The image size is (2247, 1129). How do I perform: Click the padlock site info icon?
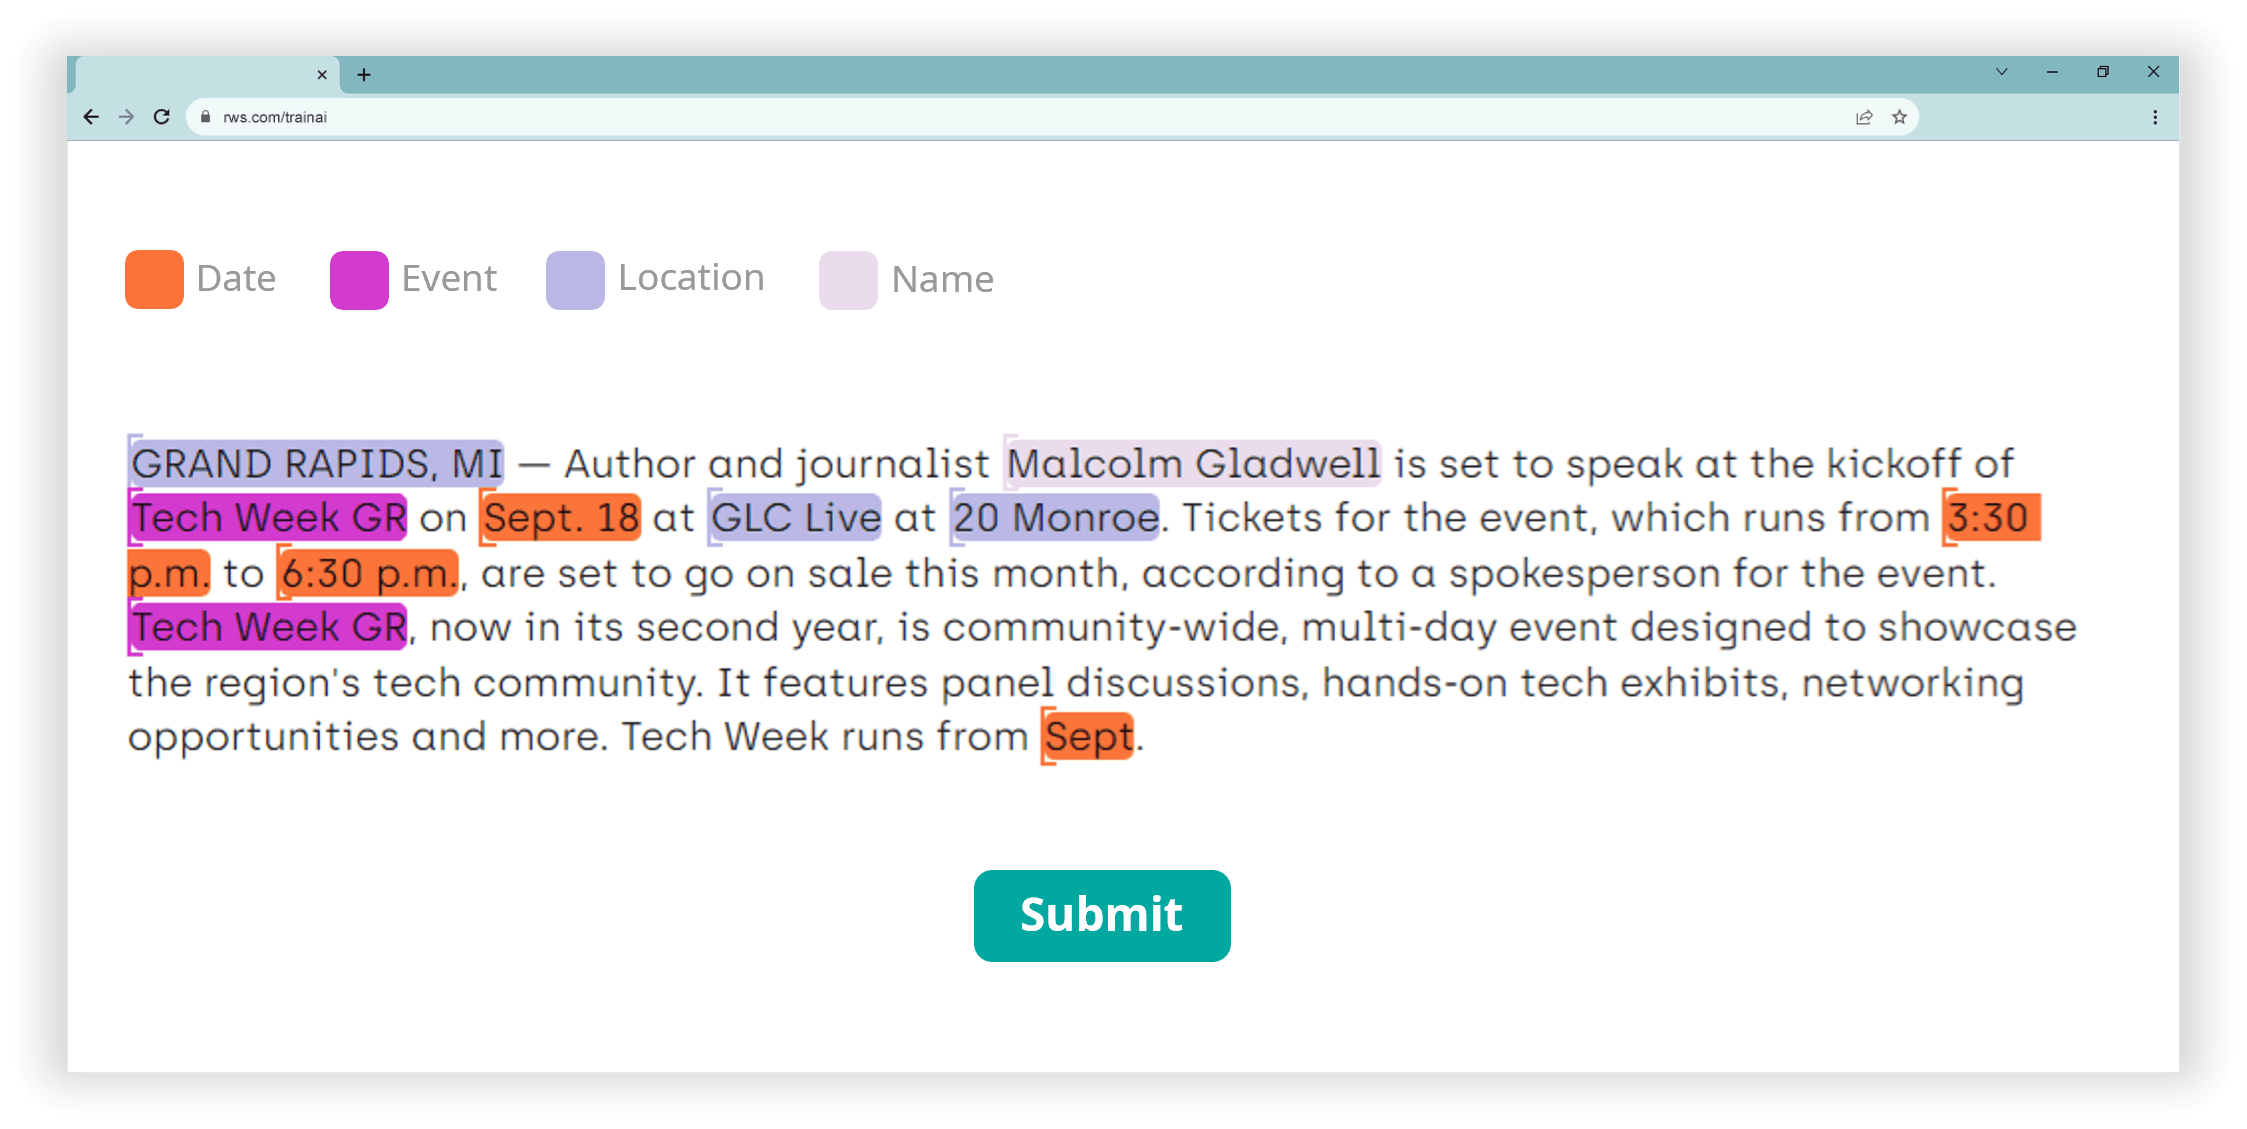tap(206, 117)
